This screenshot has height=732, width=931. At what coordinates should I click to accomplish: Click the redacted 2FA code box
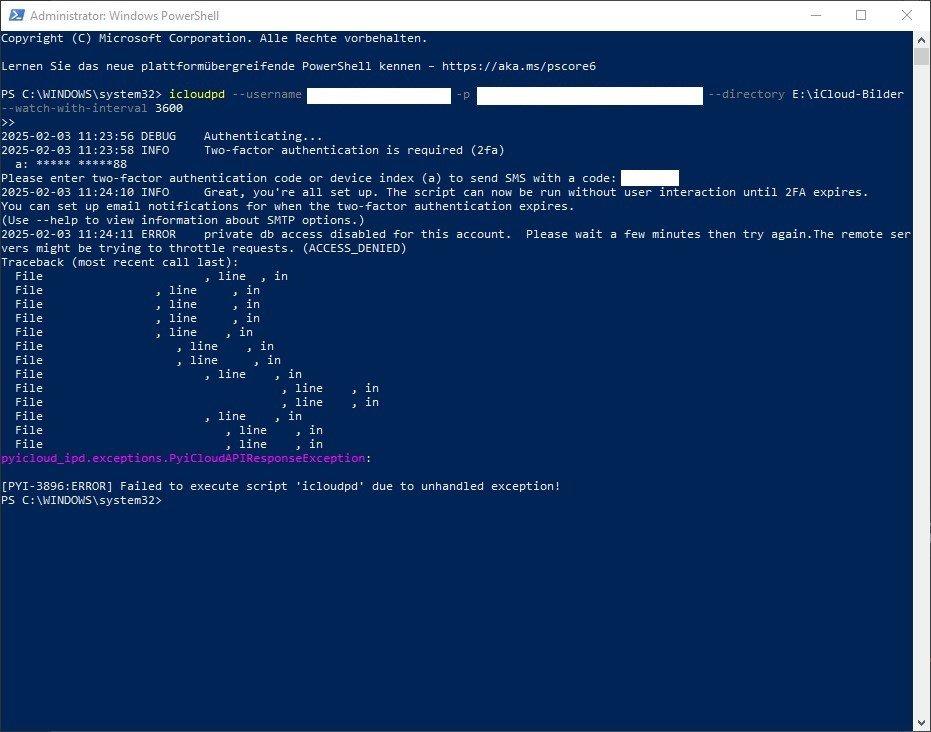(x=650, y=178)
